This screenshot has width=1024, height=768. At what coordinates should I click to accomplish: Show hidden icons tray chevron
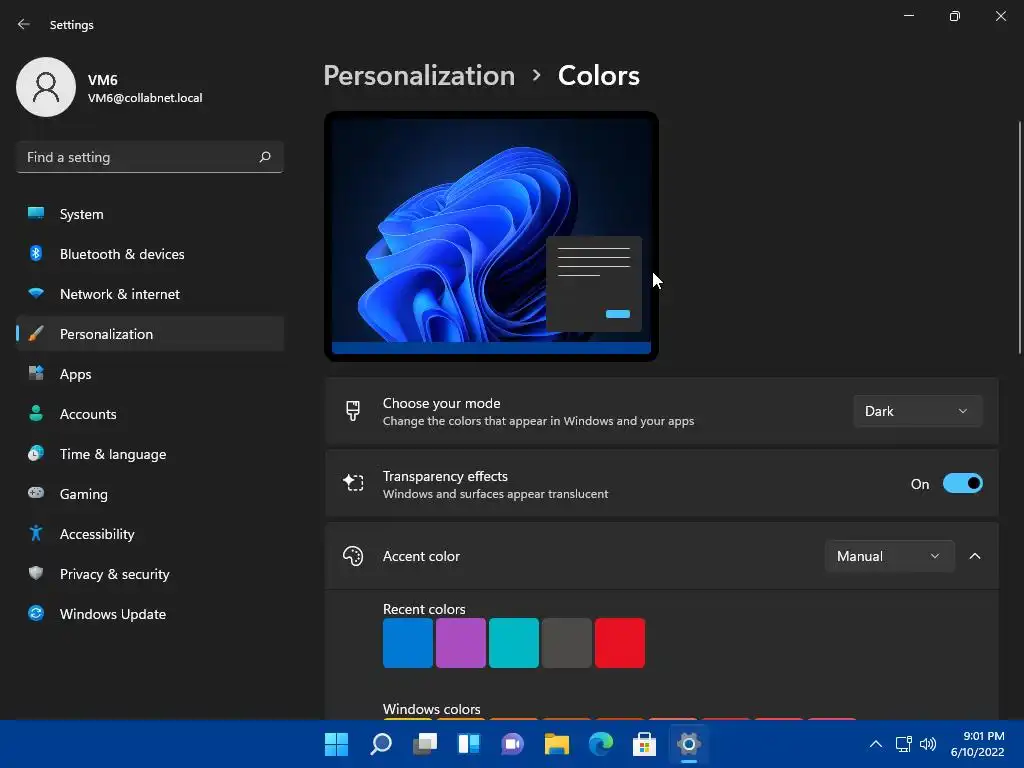coord(876,744)
